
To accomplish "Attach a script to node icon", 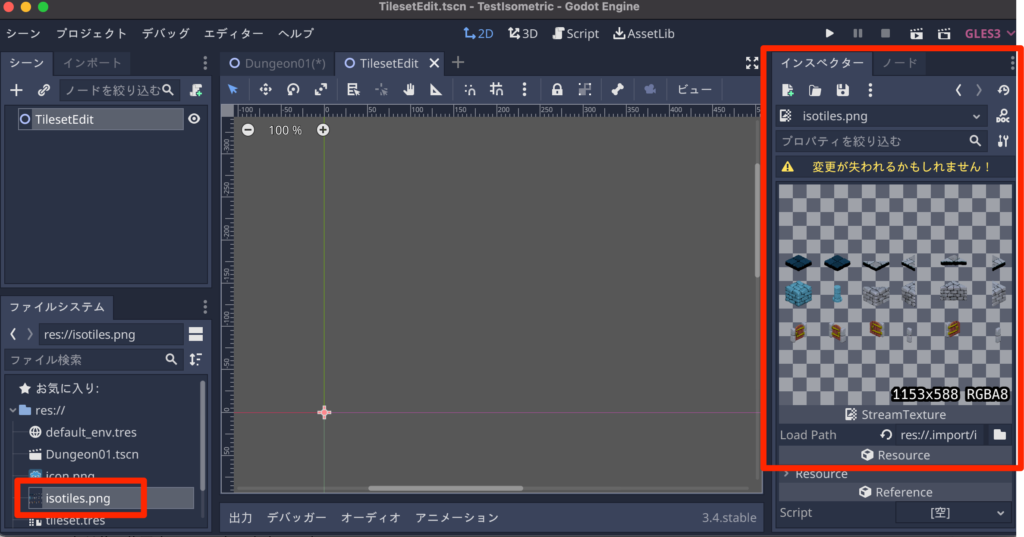I will (x=196, y=90).
